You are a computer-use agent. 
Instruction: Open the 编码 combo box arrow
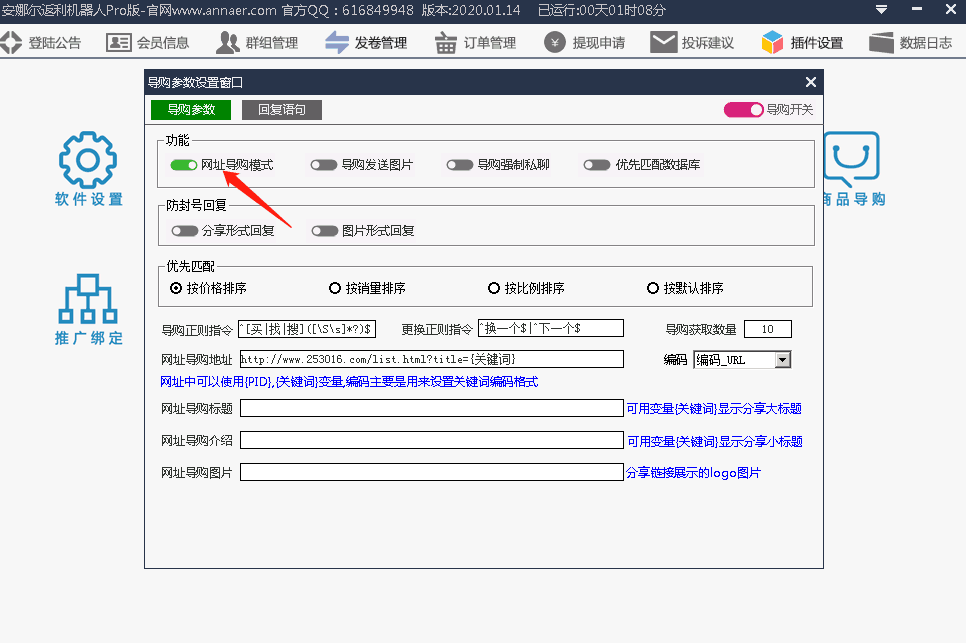[x=782, y=360]
